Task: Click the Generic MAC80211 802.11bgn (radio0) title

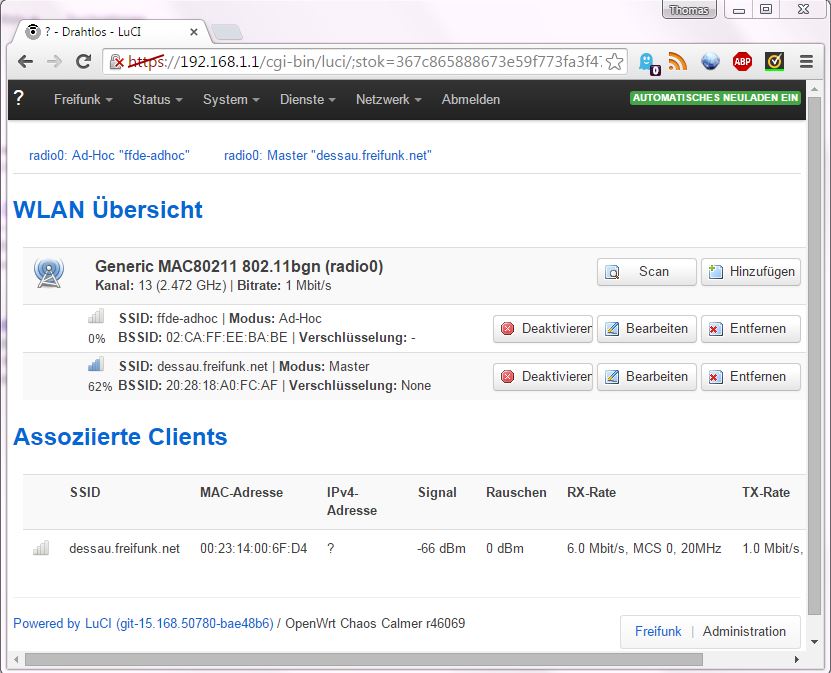Action: coord(239,266)
